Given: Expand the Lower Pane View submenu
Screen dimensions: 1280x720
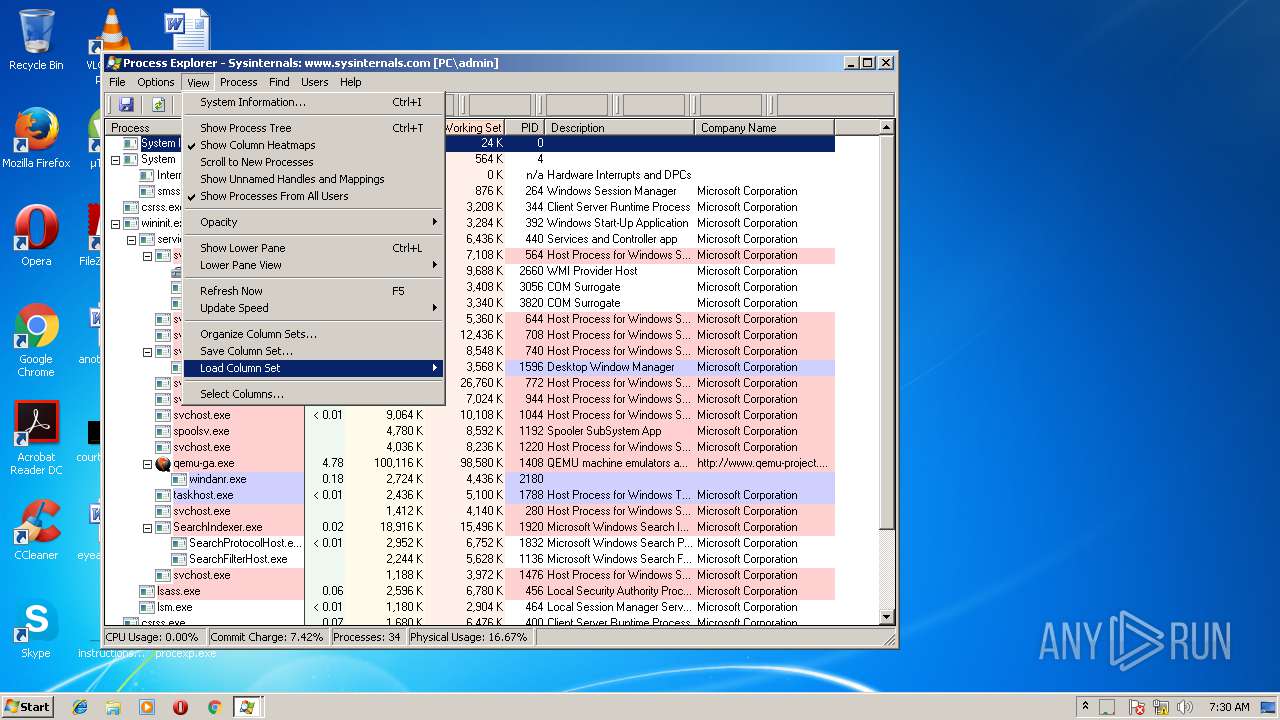Looking at the screenshot, I should [313, 265].
